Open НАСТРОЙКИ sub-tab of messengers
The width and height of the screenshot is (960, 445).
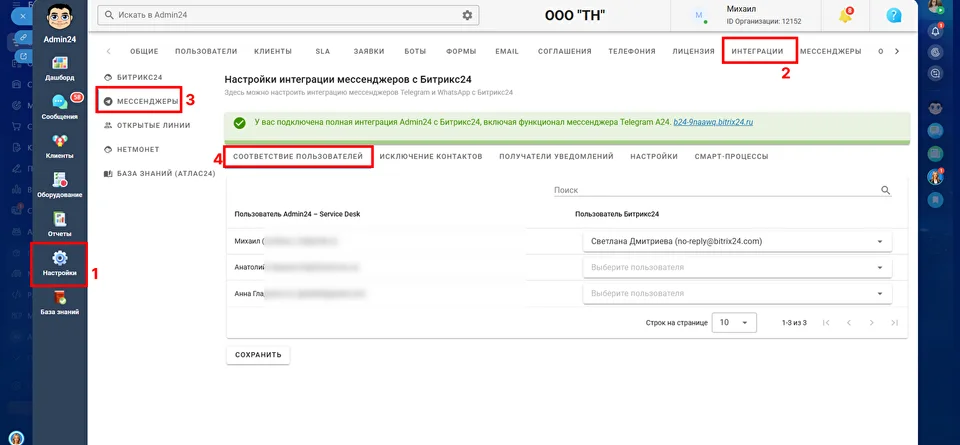[654, 157]
